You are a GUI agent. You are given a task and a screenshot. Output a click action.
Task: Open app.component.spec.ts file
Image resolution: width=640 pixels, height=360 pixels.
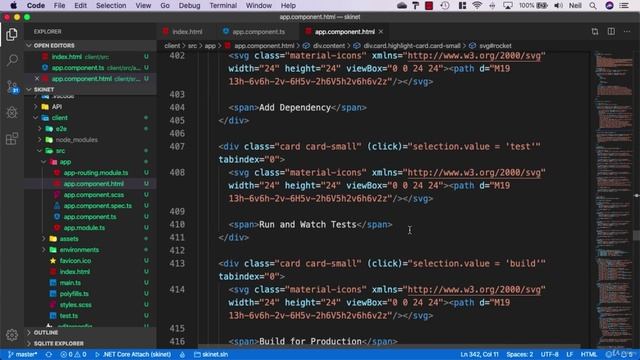98,206
